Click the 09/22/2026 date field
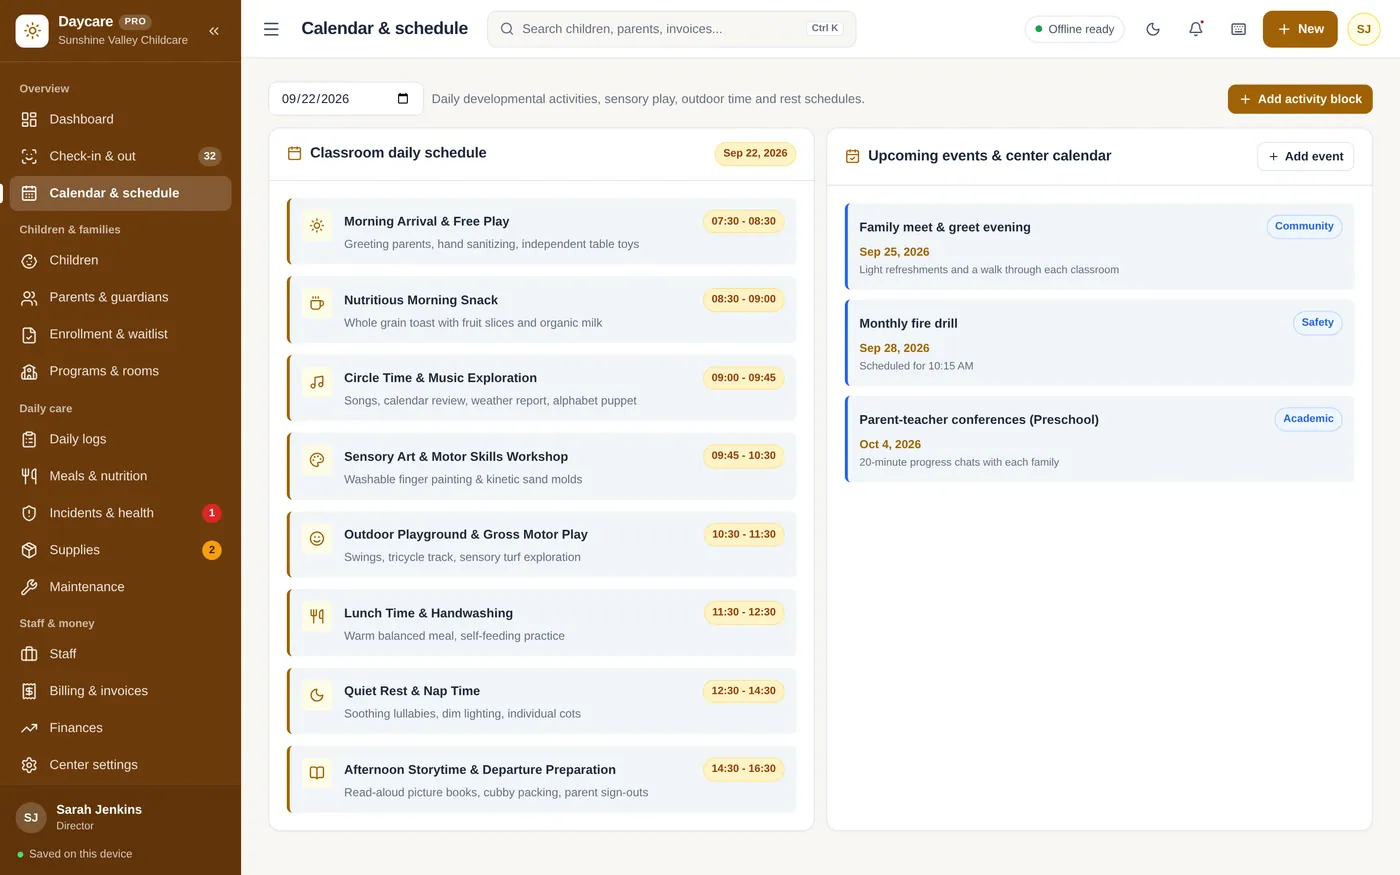The height and width of the screenshot is (875, 1400). click(346, 98)
